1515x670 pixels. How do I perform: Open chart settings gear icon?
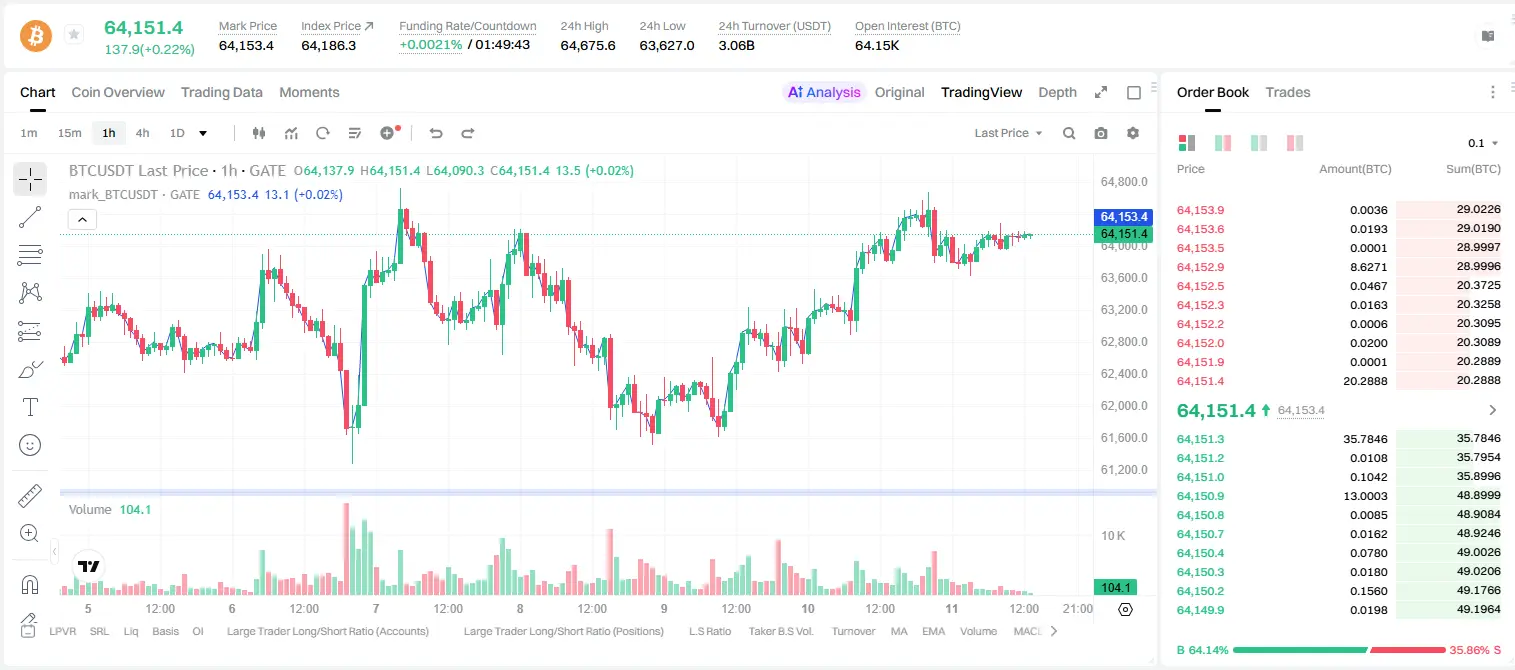(x=1133, y=133)
